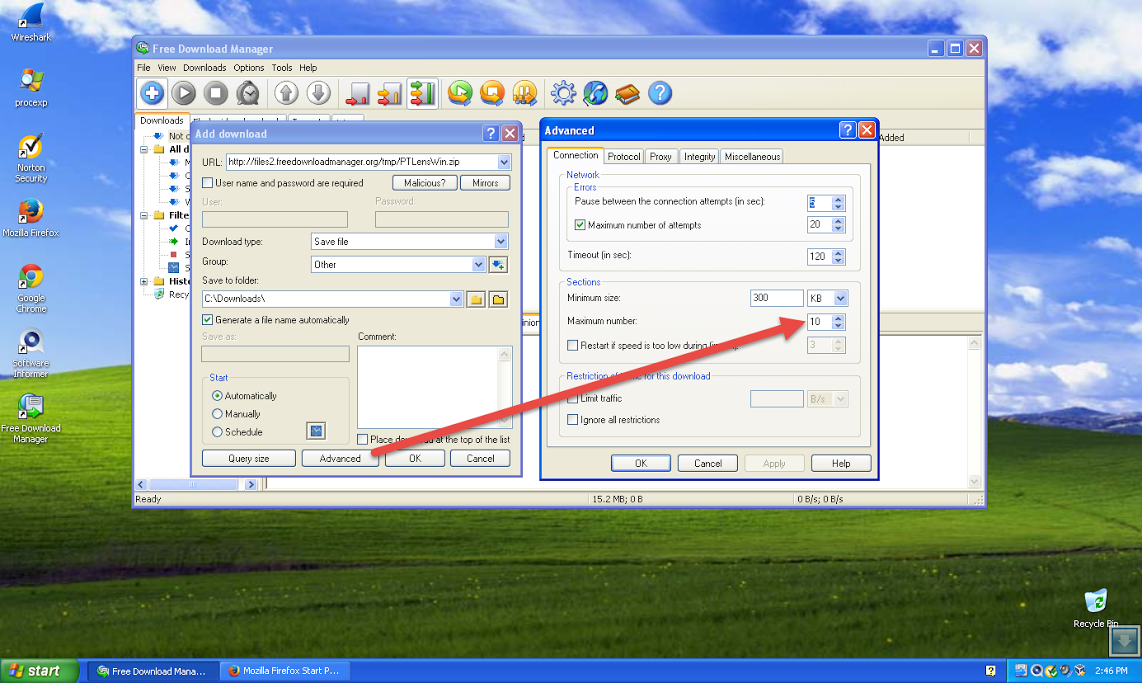Uncheck Generate a file name automatically
This screenshot has width=1142, height=683.
pos(208,320)
